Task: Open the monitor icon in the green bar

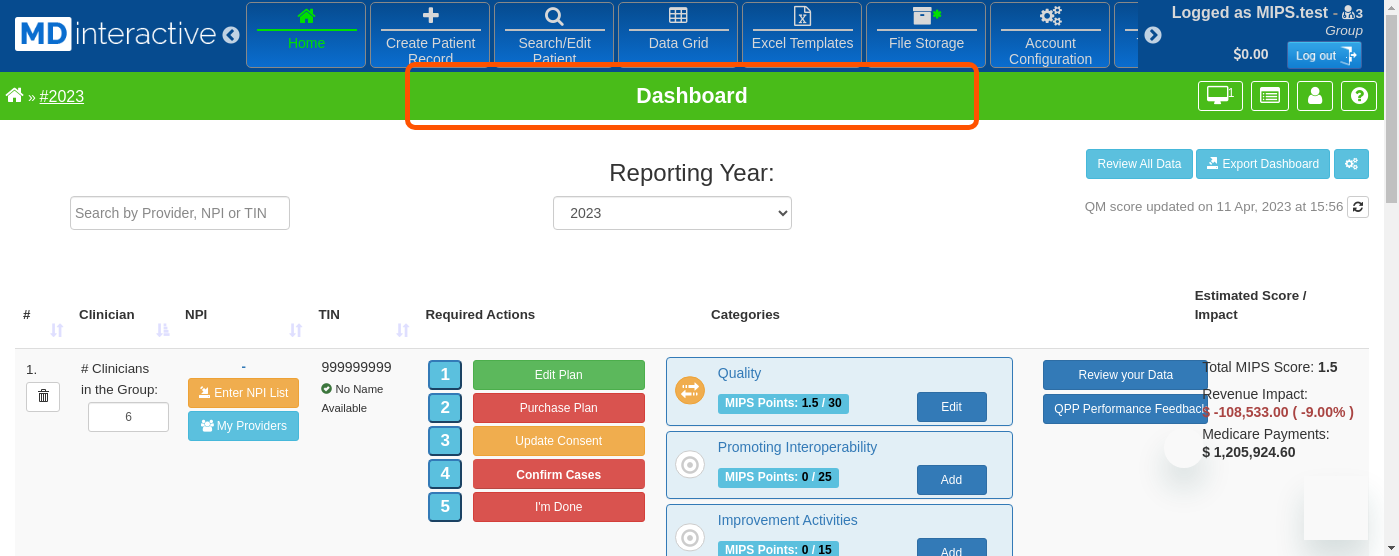Action: [1219, 96]
